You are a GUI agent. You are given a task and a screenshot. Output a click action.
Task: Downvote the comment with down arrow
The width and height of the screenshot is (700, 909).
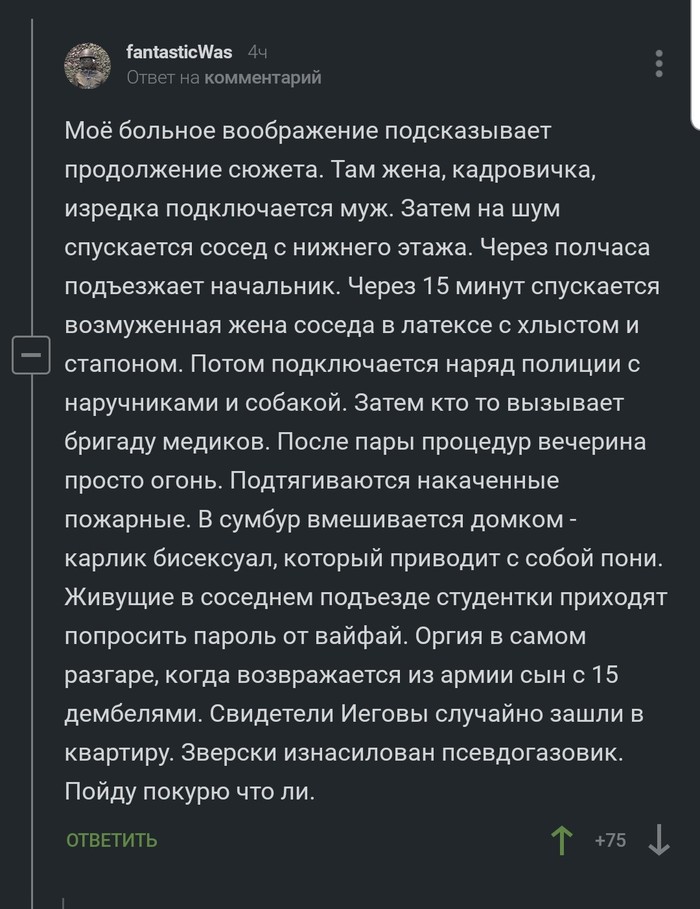pyautogui.click(x=659, y=840)
